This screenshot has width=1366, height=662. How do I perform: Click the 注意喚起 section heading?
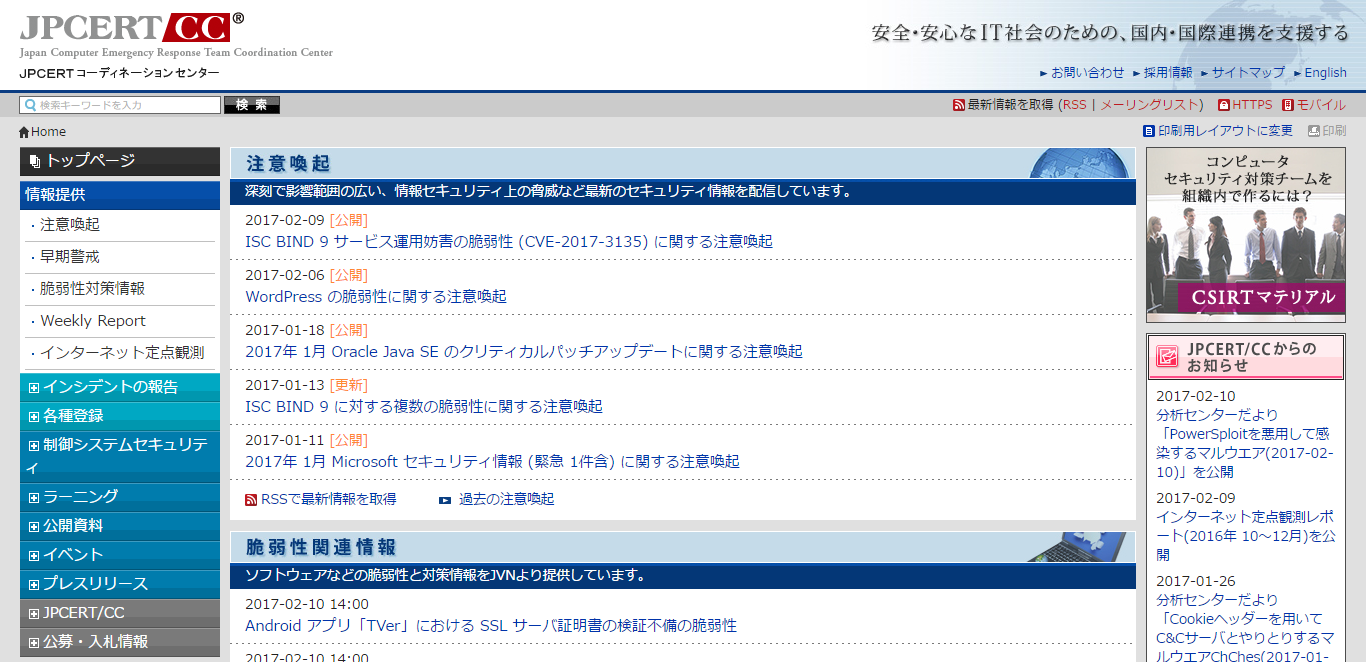[x=288, y=164]
